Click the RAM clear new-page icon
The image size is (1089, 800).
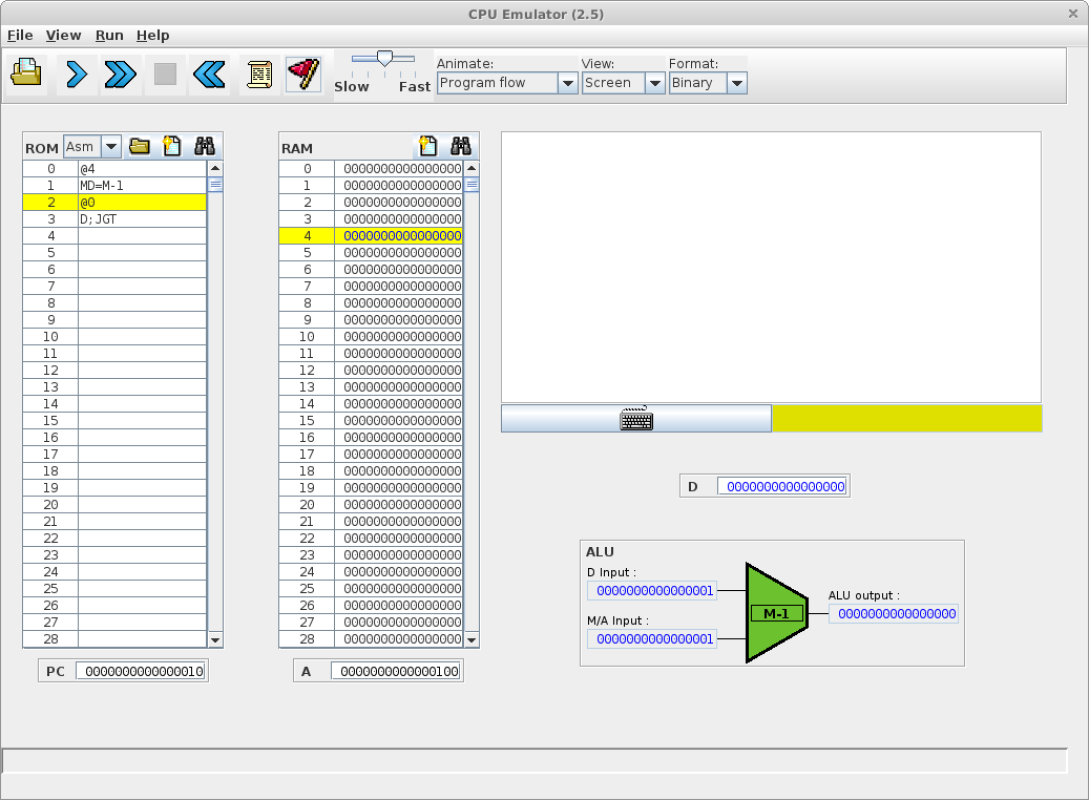click(x=428, y=146)
